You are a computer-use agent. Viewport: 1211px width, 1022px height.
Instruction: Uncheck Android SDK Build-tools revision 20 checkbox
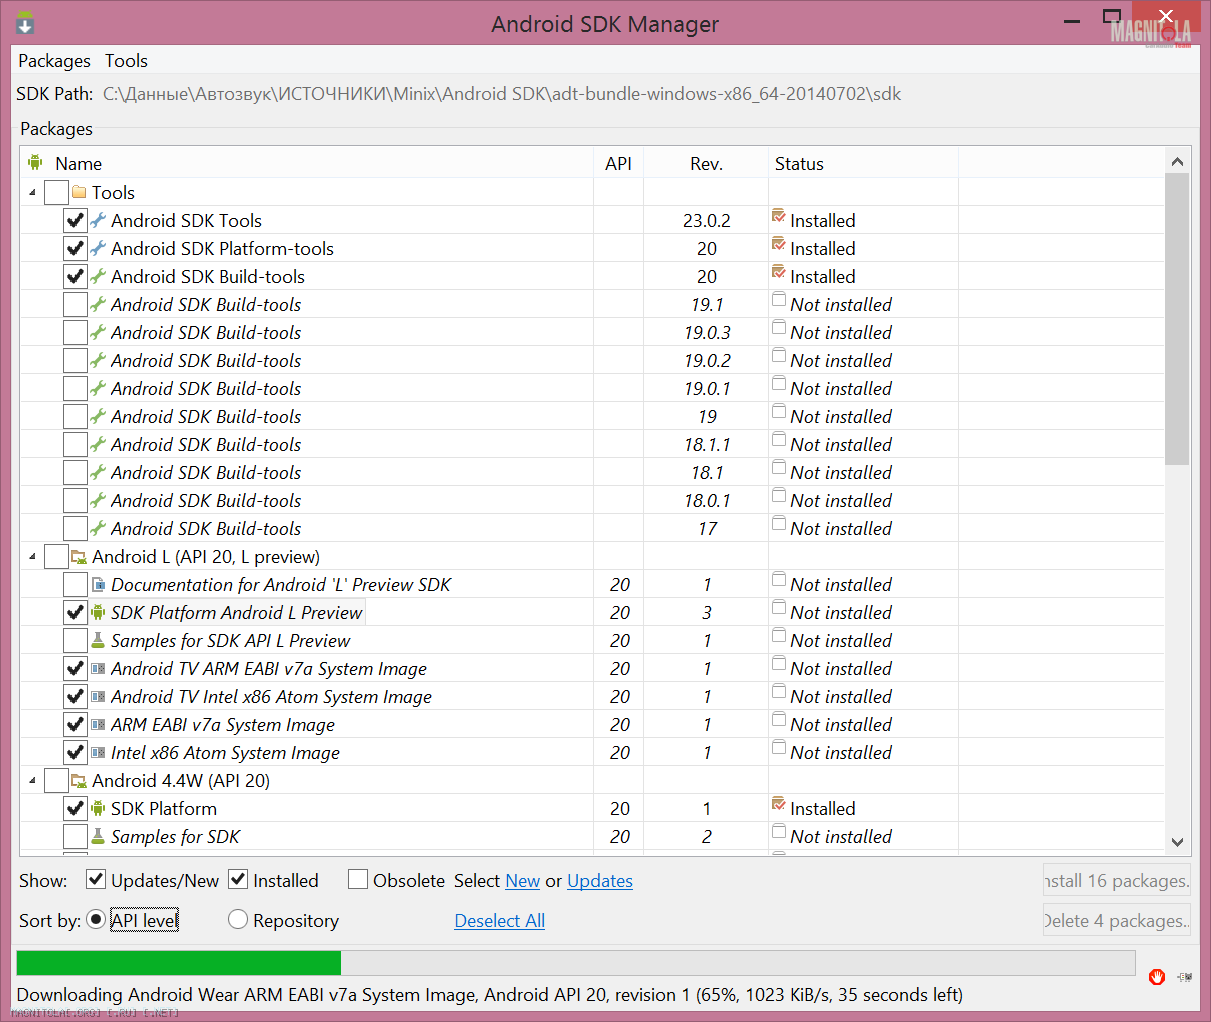[75, 276]
